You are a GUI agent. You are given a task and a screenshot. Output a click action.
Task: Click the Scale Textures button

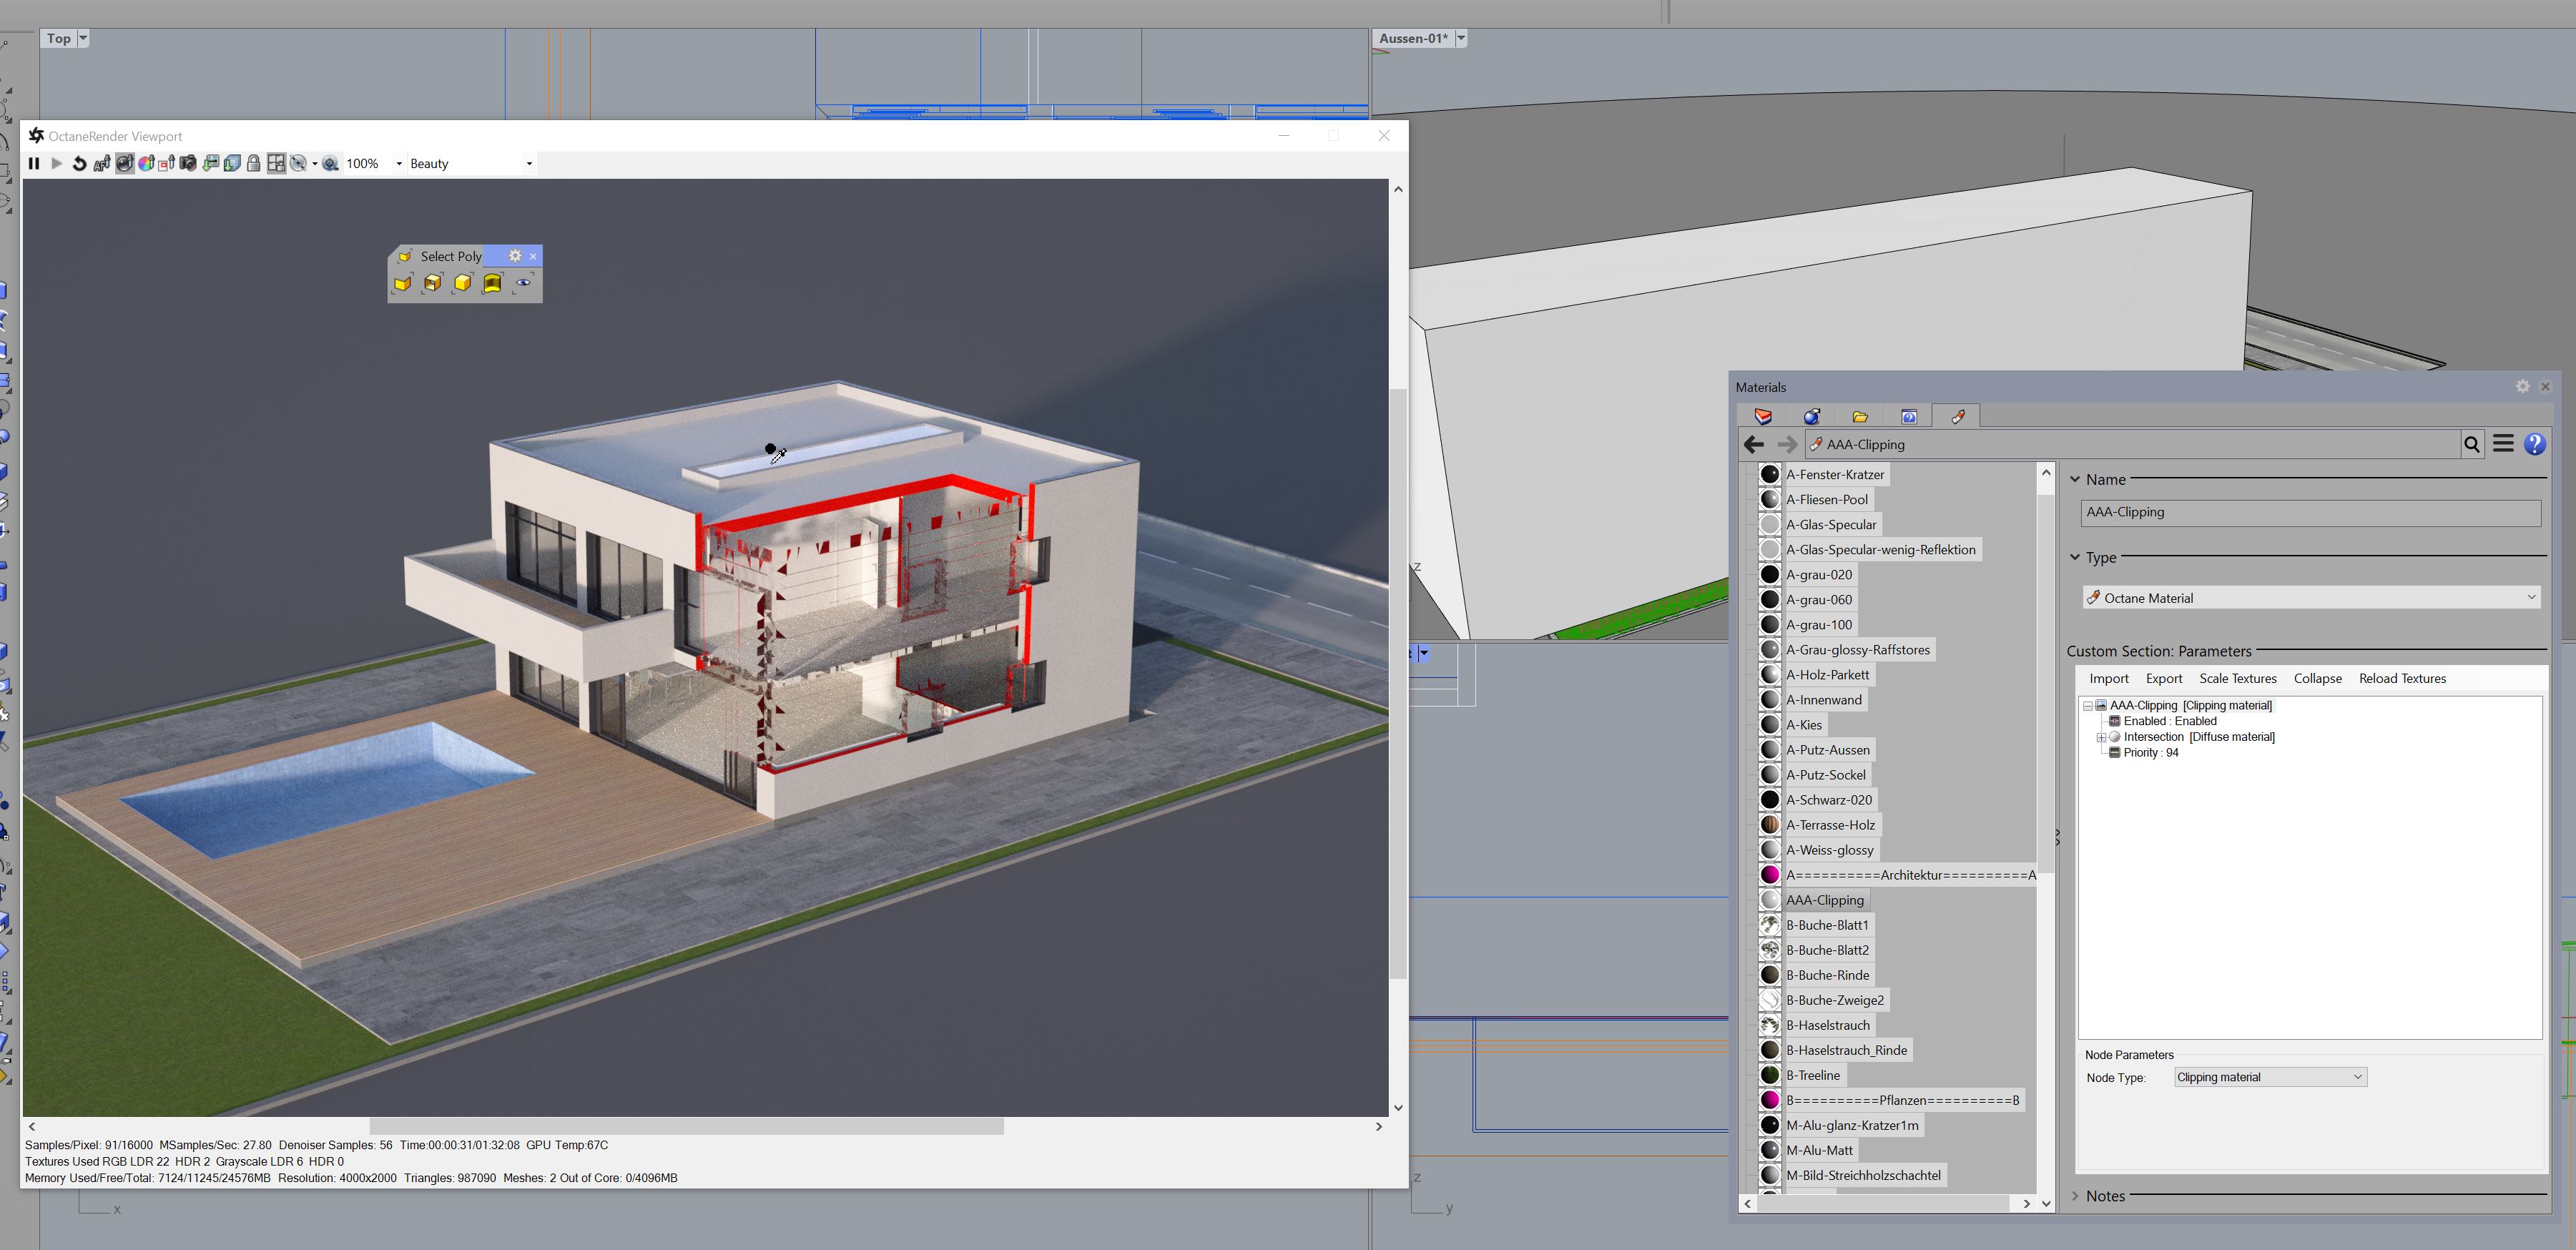coord(2237,679)
